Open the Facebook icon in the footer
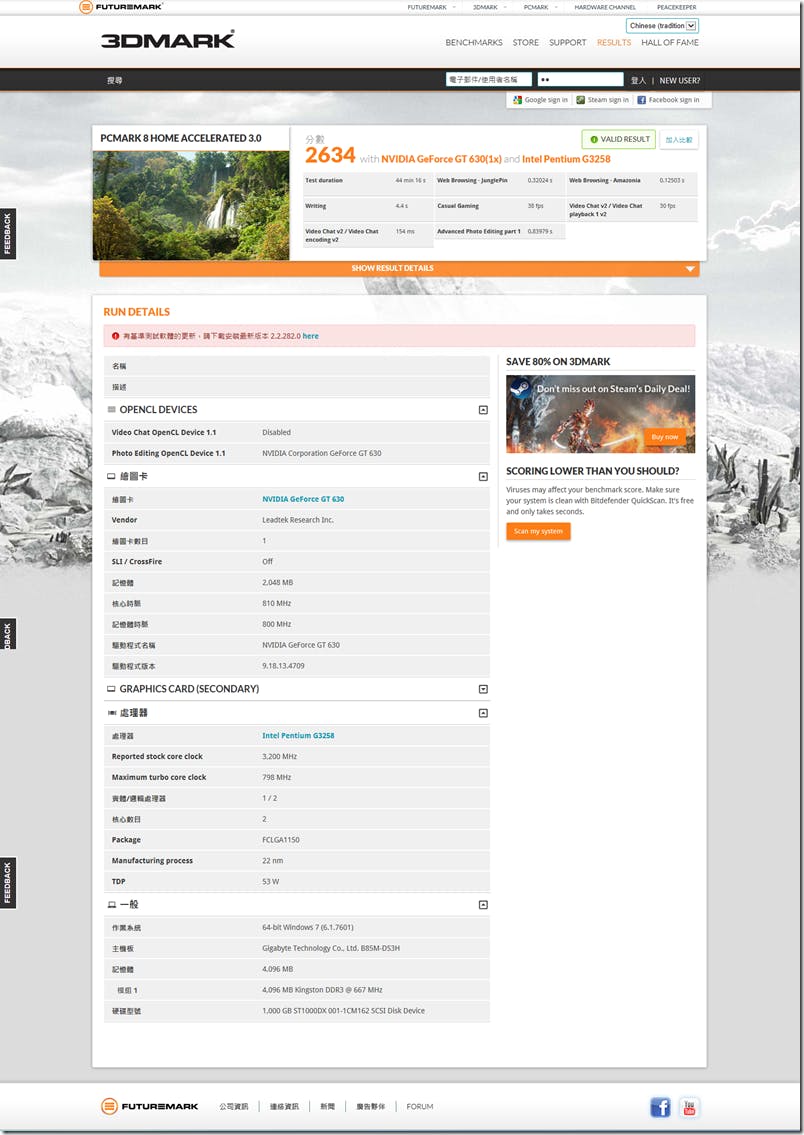Viewport: 804px width, 1135px height. 660,1107
